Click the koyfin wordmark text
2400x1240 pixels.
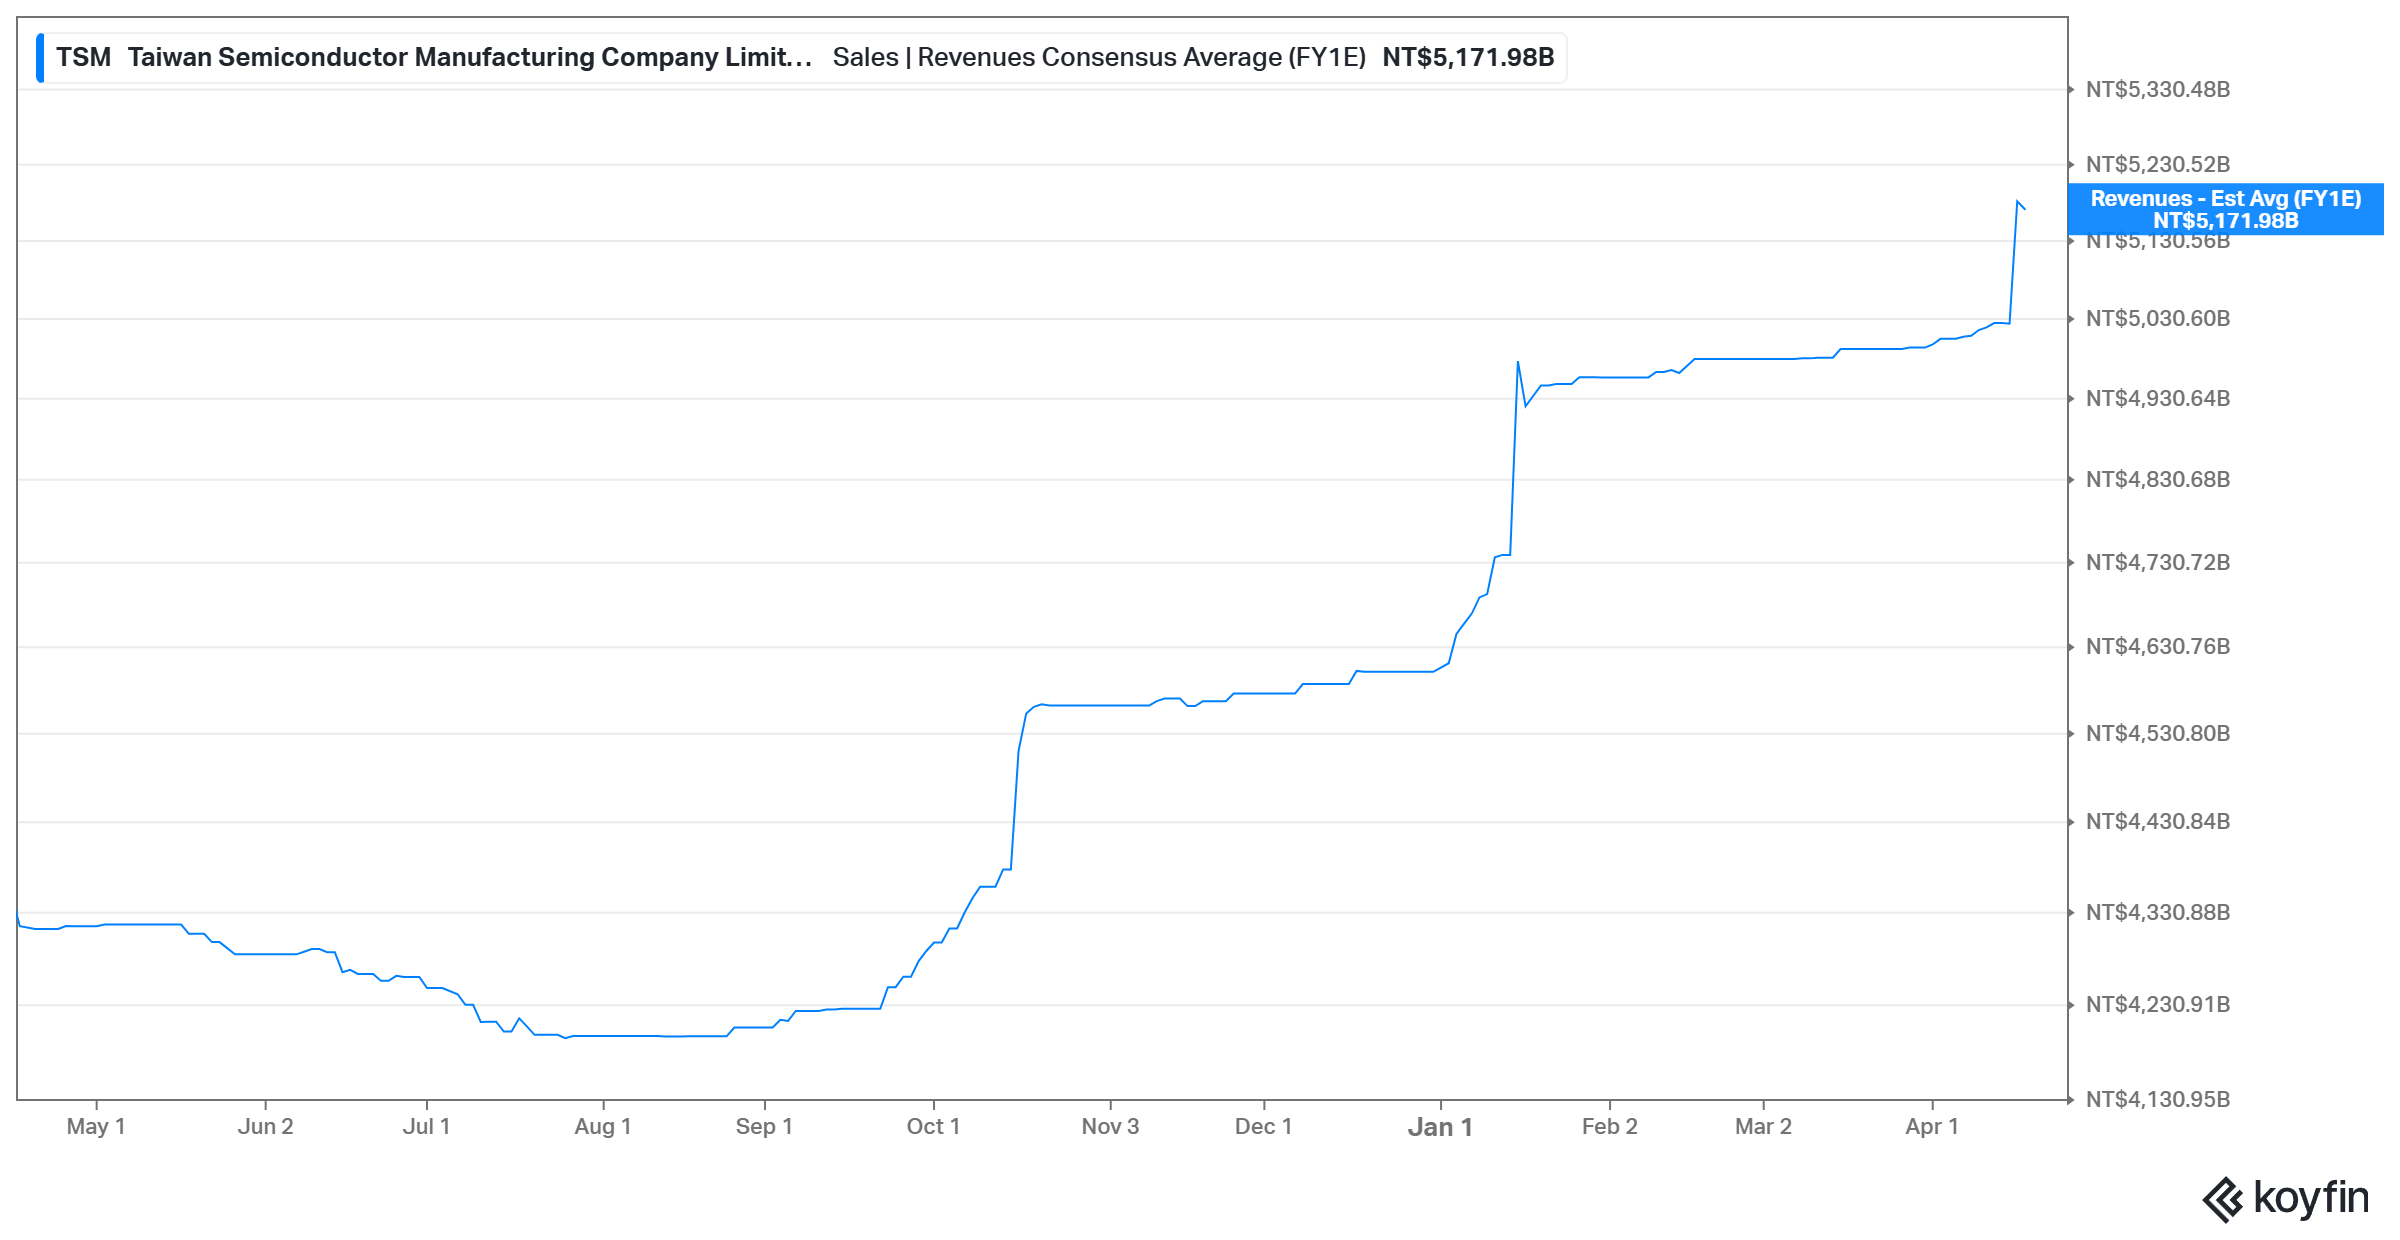(2310, 1197)
